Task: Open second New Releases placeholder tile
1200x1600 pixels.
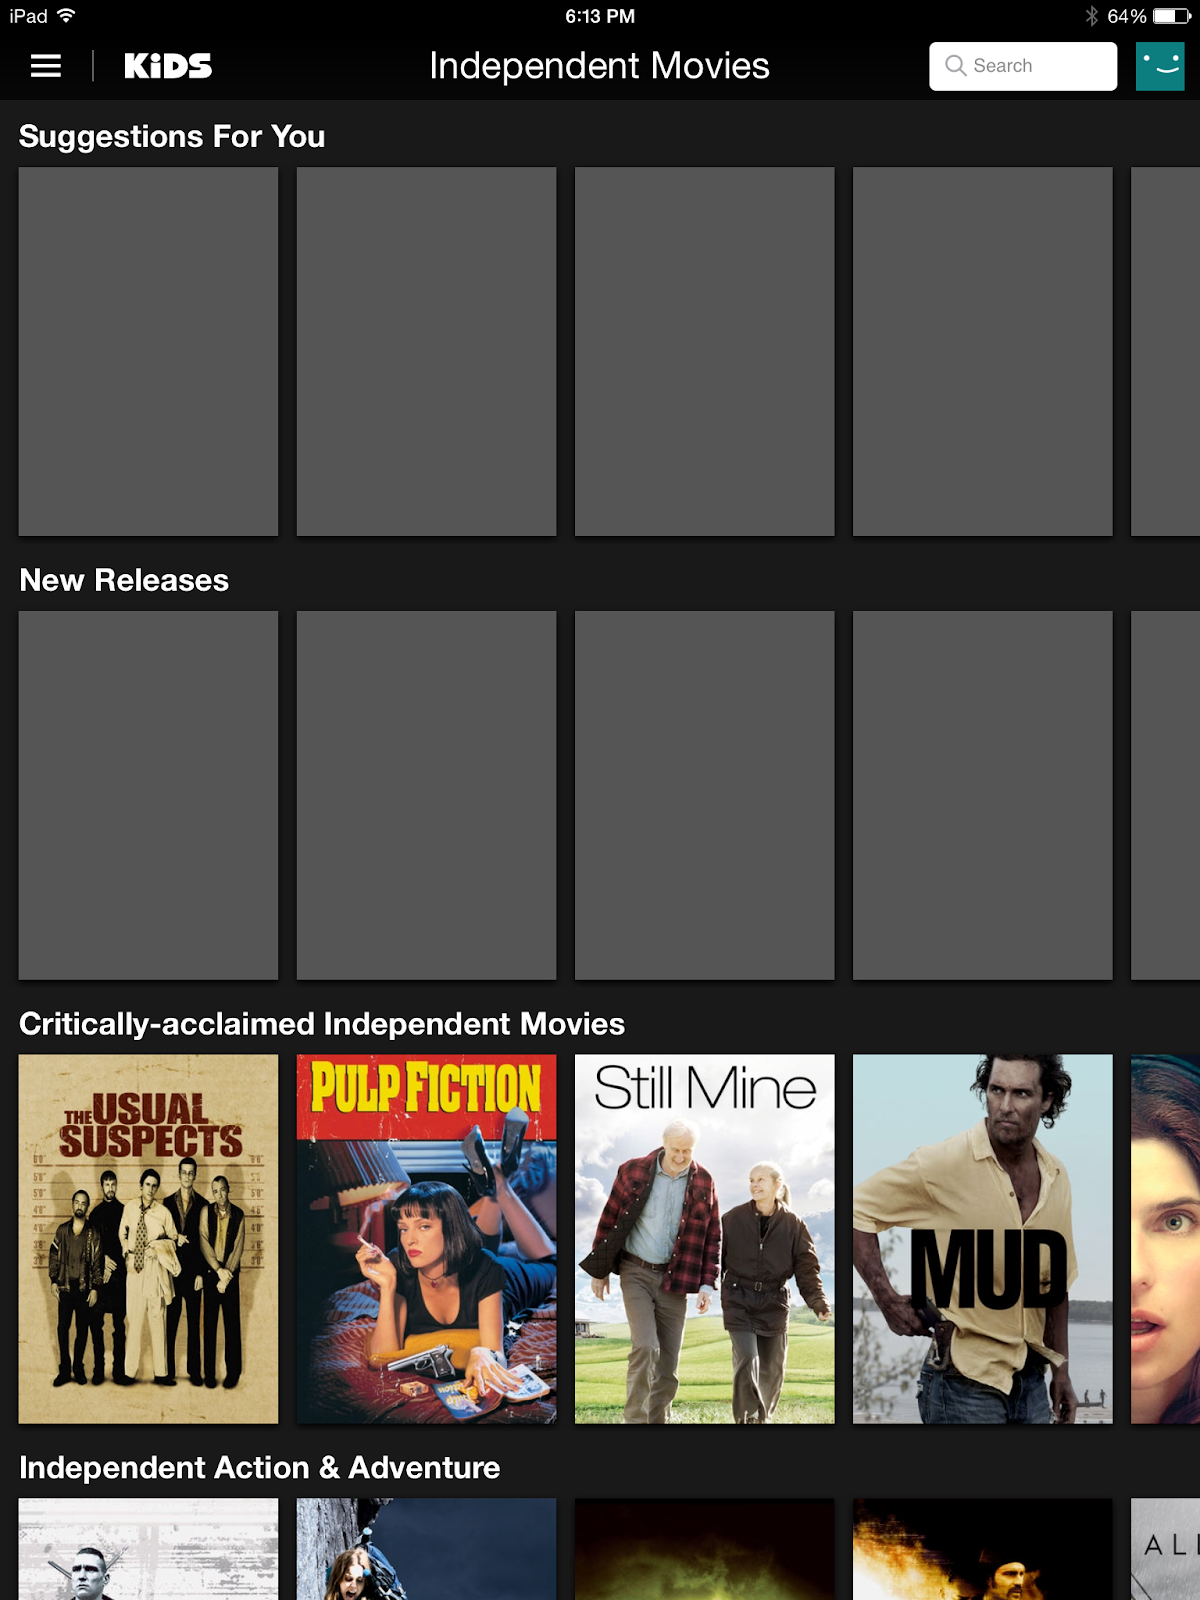Action: 426,795
